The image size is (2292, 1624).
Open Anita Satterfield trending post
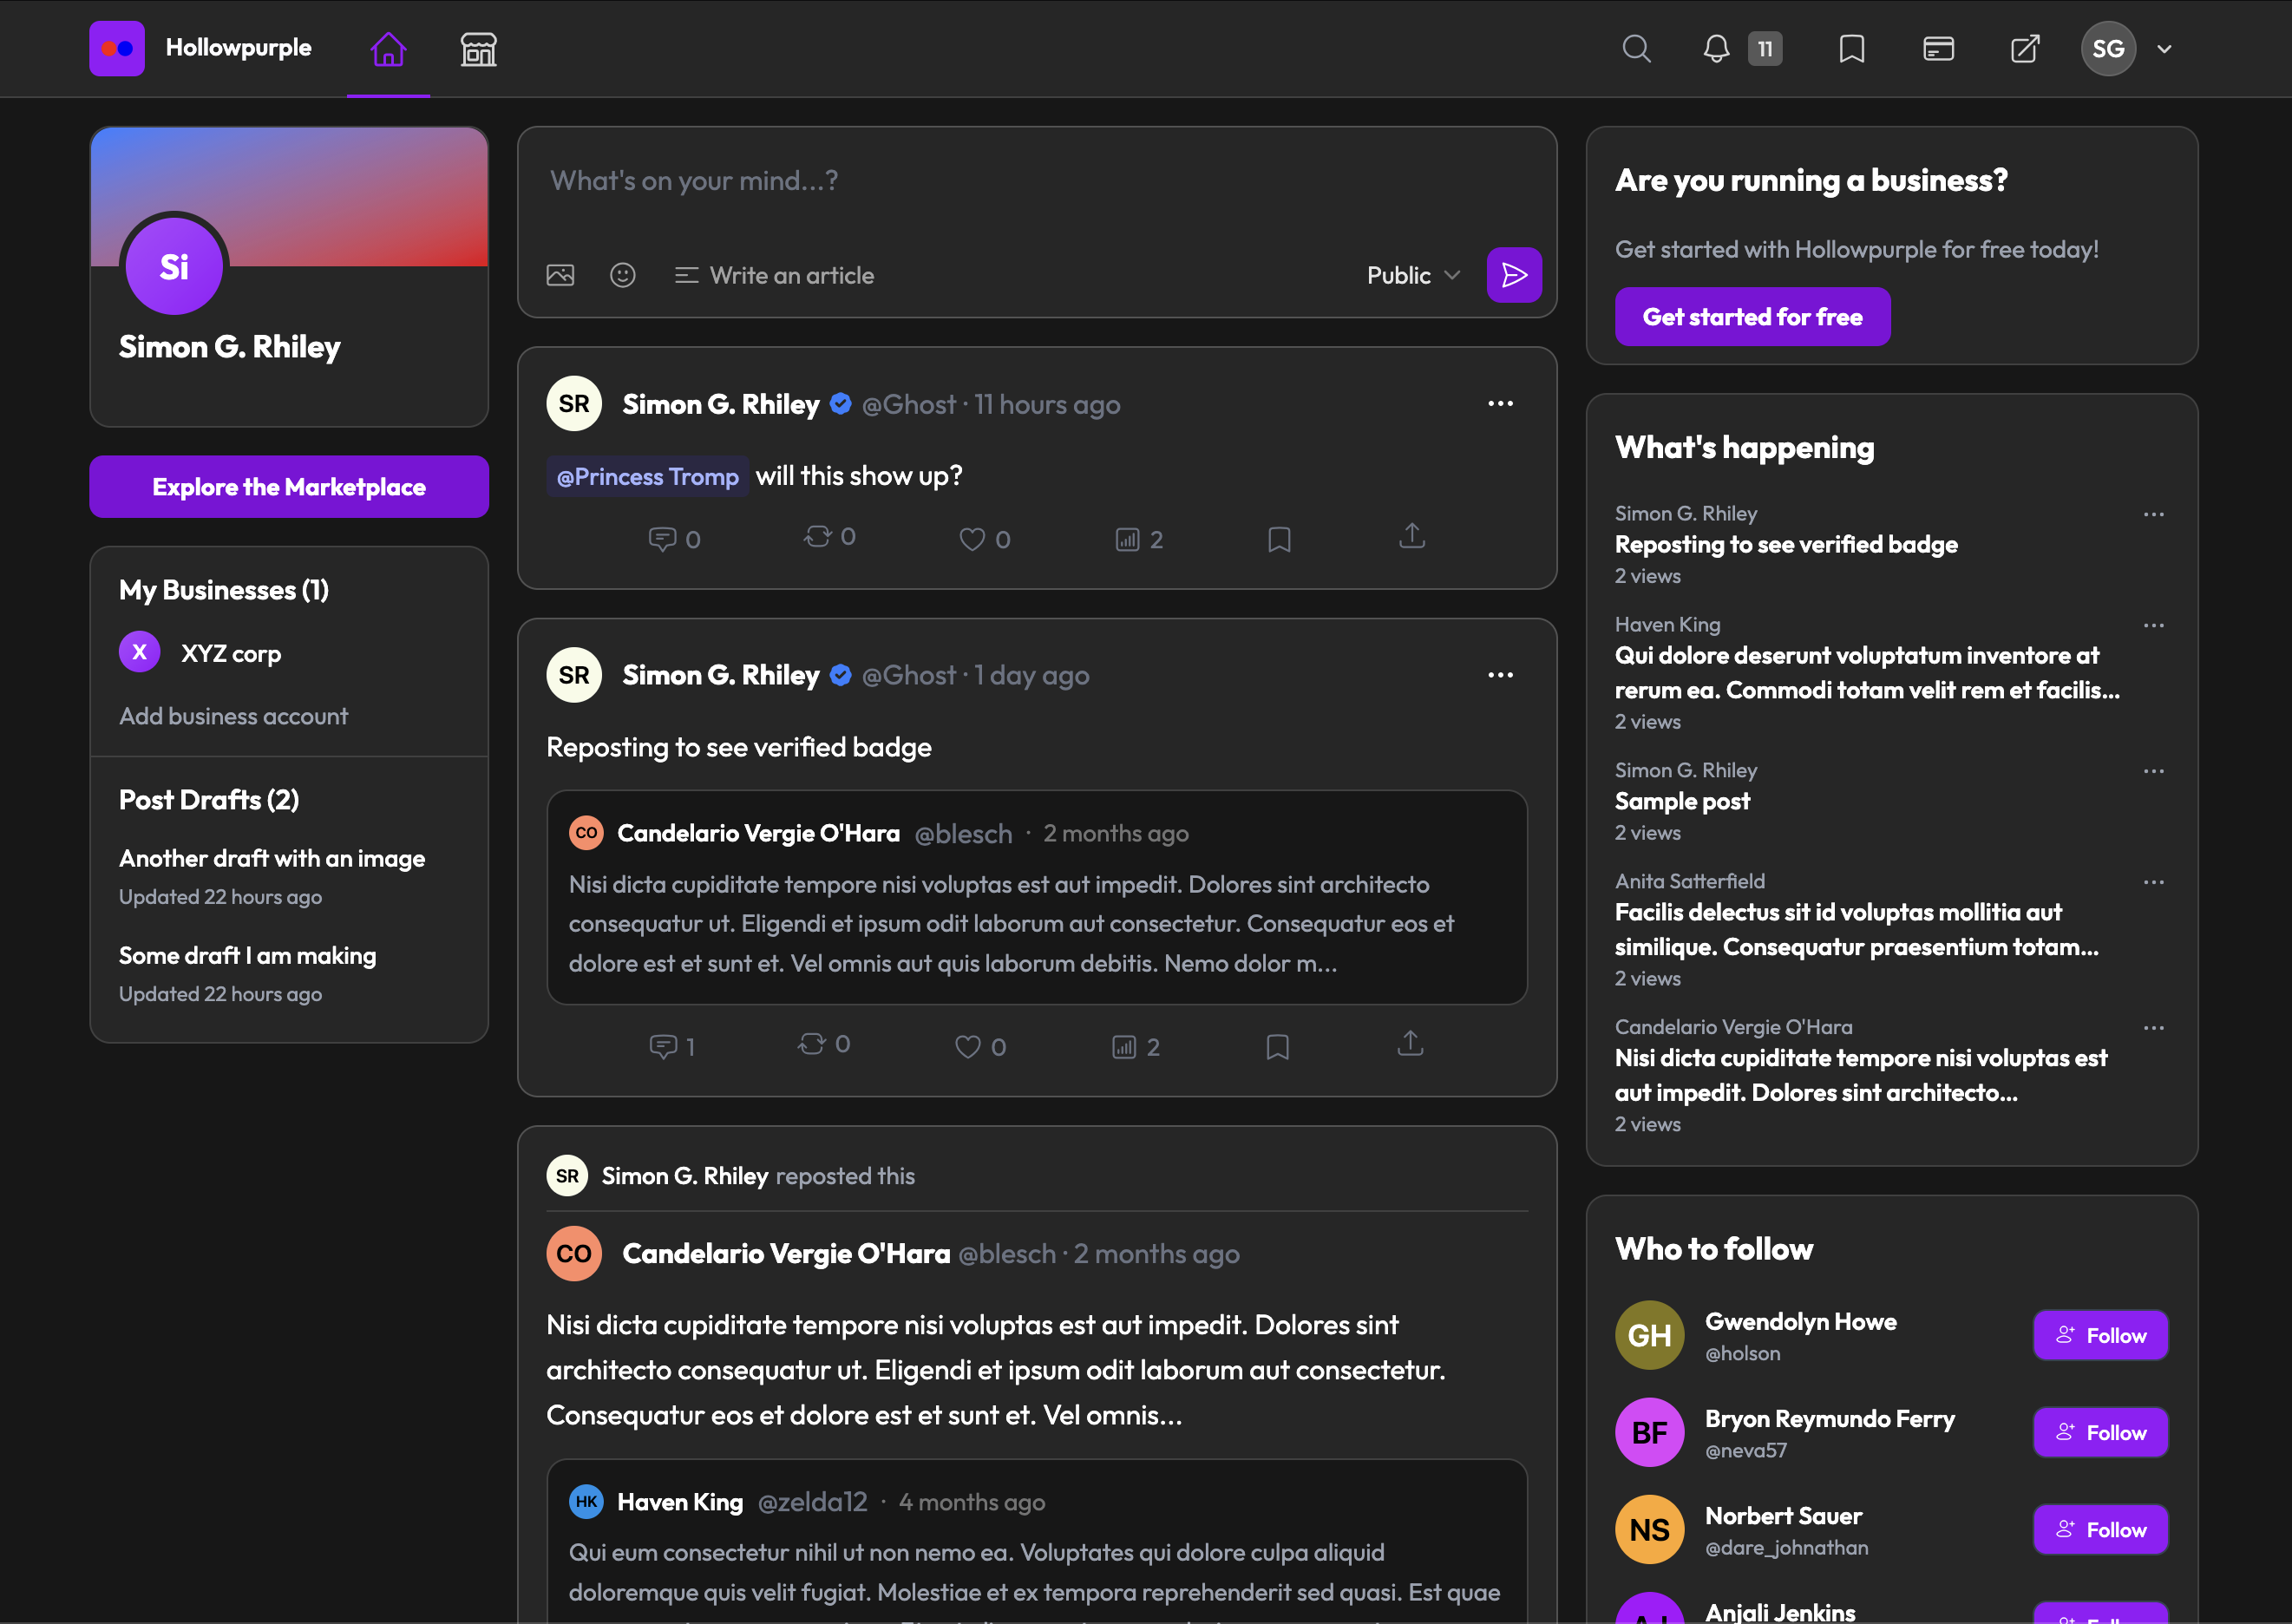pyautogui.click(x=1857, y=929)
